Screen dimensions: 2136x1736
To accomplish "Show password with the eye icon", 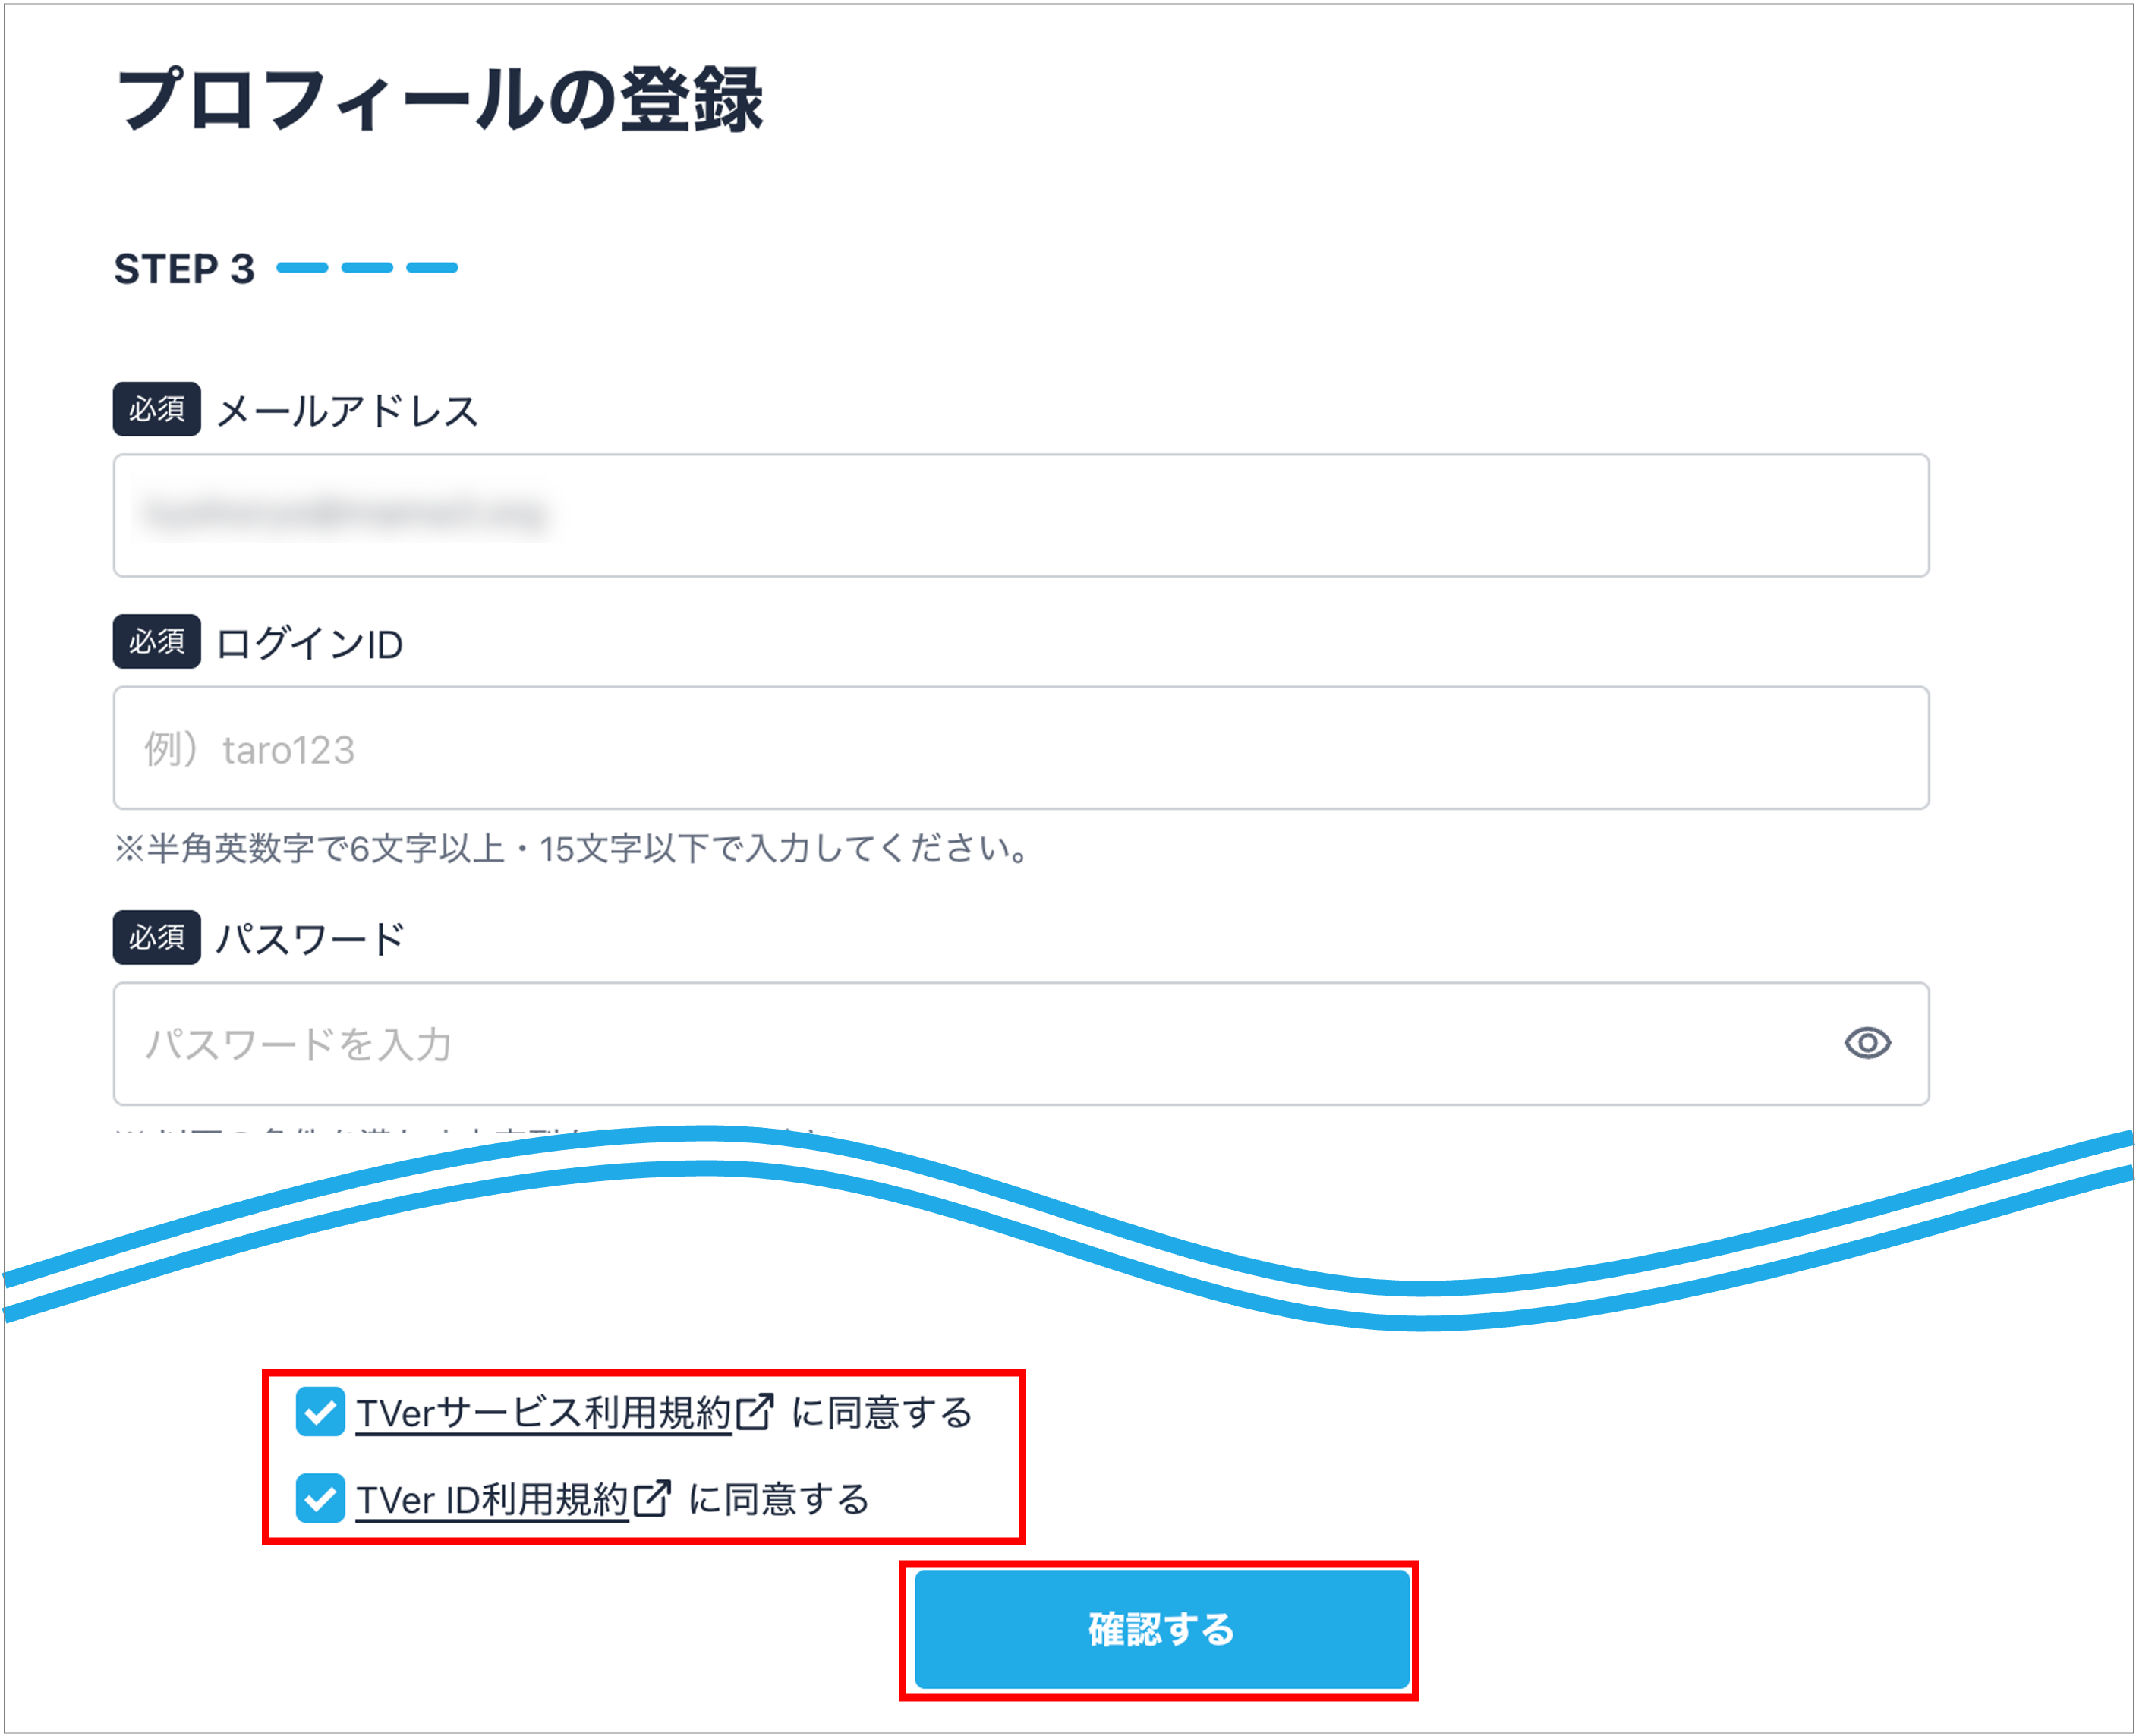I will point(1866,1043).
